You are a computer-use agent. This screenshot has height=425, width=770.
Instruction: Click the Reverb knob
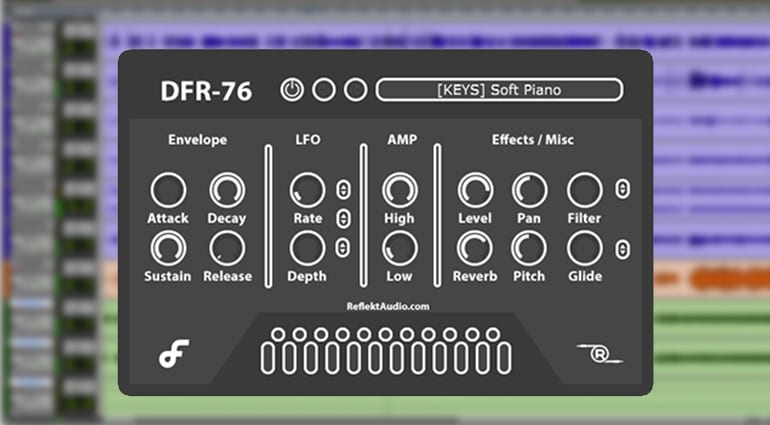(475, 249)
